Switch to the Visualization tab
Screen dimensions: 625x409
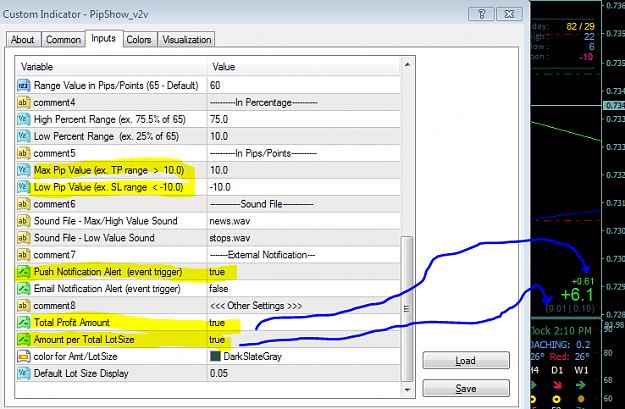click(x=187, y=40)
